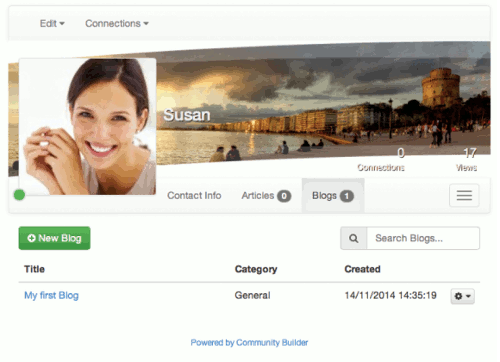Click the New Blog button
This screenshot has width=500, height=362.
(x=54, y=238)
